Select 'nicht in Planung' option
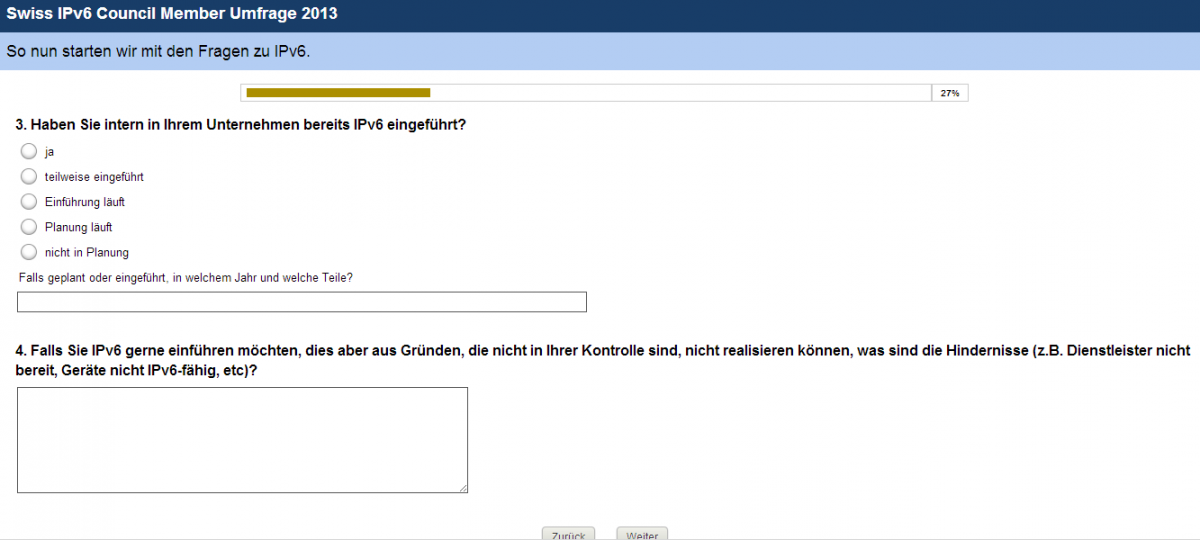The width and height of the screenshot is (1200, 540). coord(28,252)
